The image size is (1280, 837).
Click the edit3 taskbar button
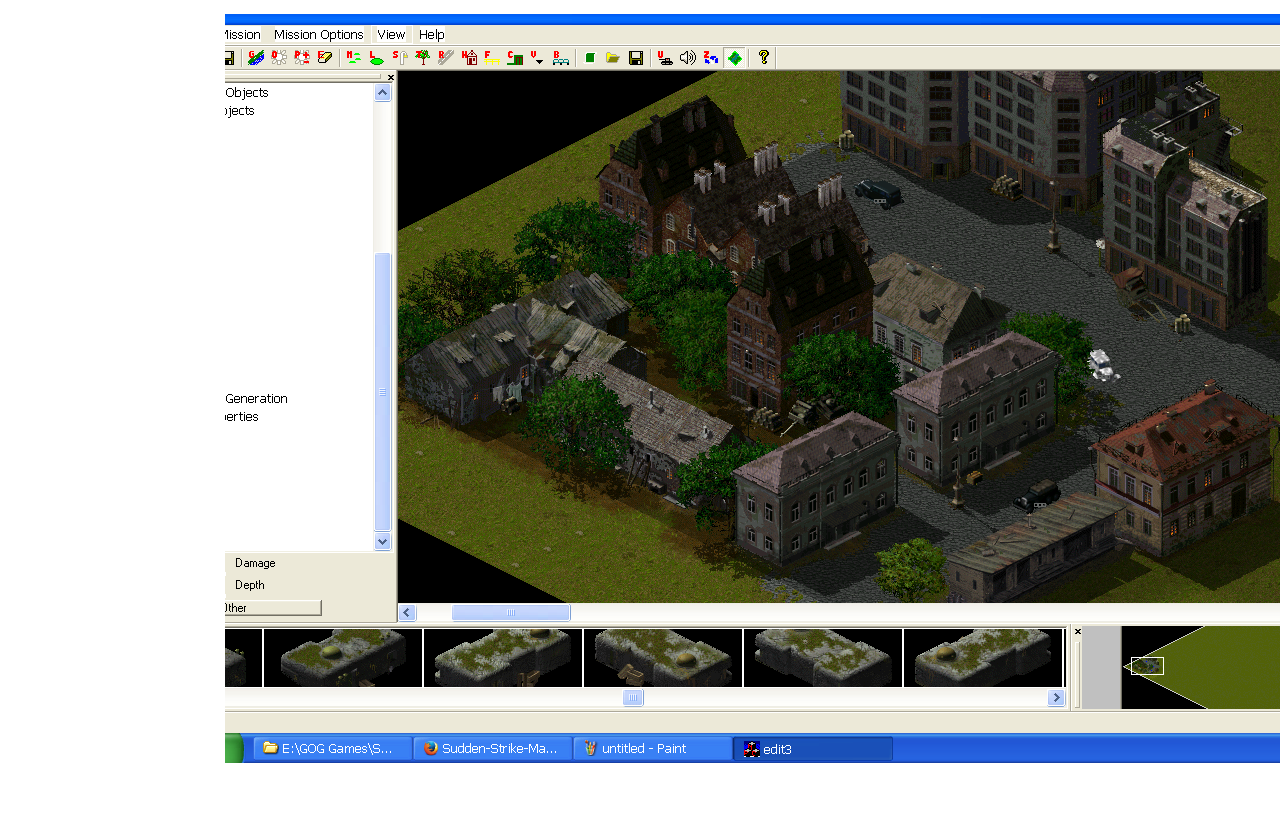tap(813, 749)
